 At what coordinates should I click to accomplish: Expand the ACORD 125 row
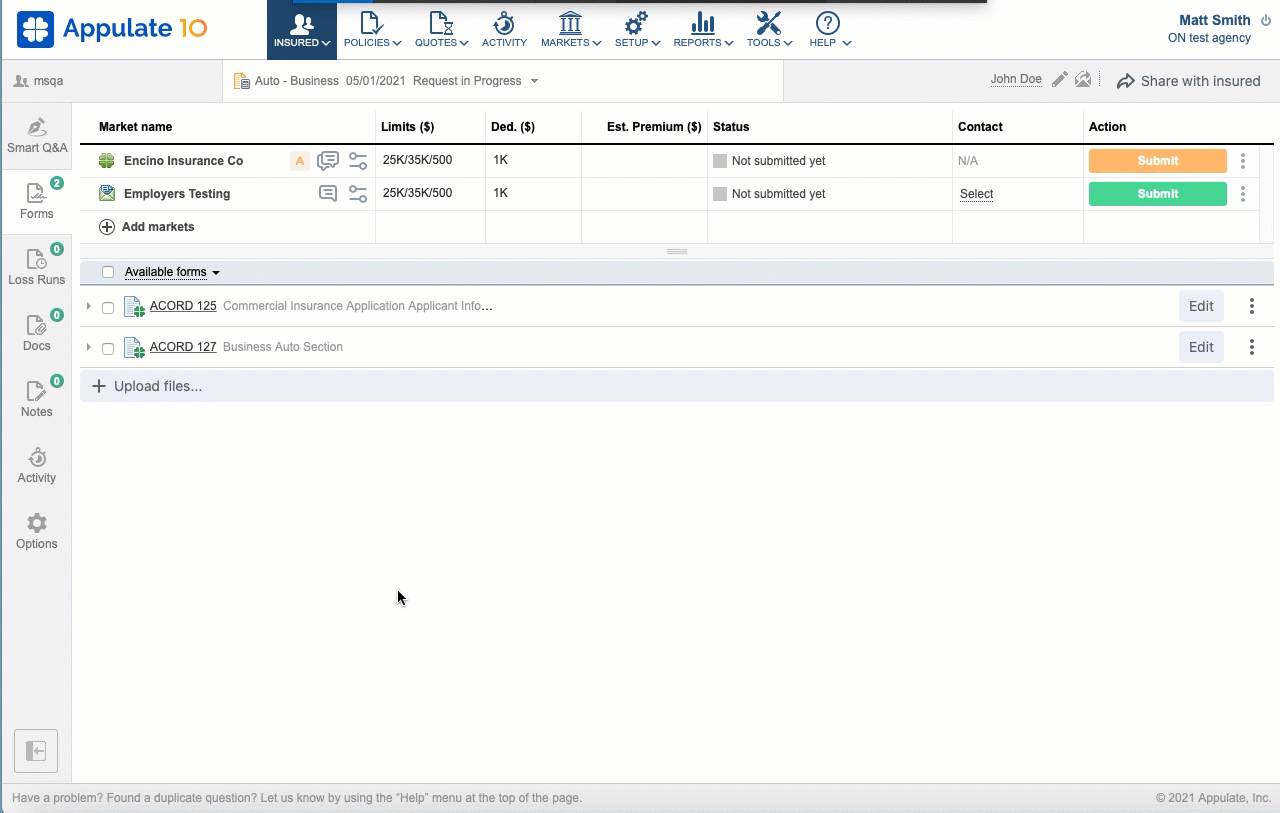tap(89, 306)
